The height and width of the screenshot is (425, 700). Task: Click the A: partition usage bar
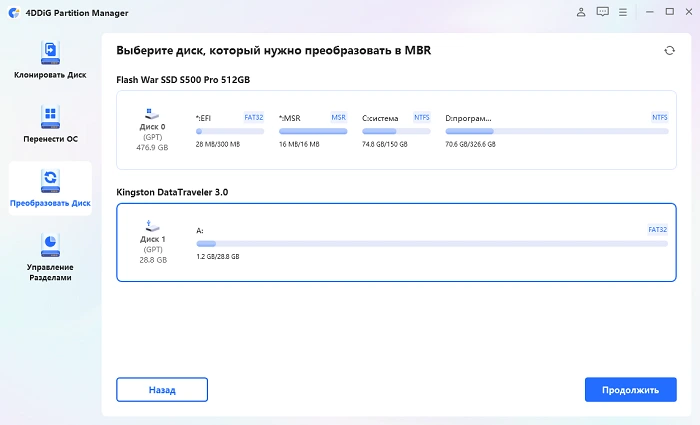point(432,244)
